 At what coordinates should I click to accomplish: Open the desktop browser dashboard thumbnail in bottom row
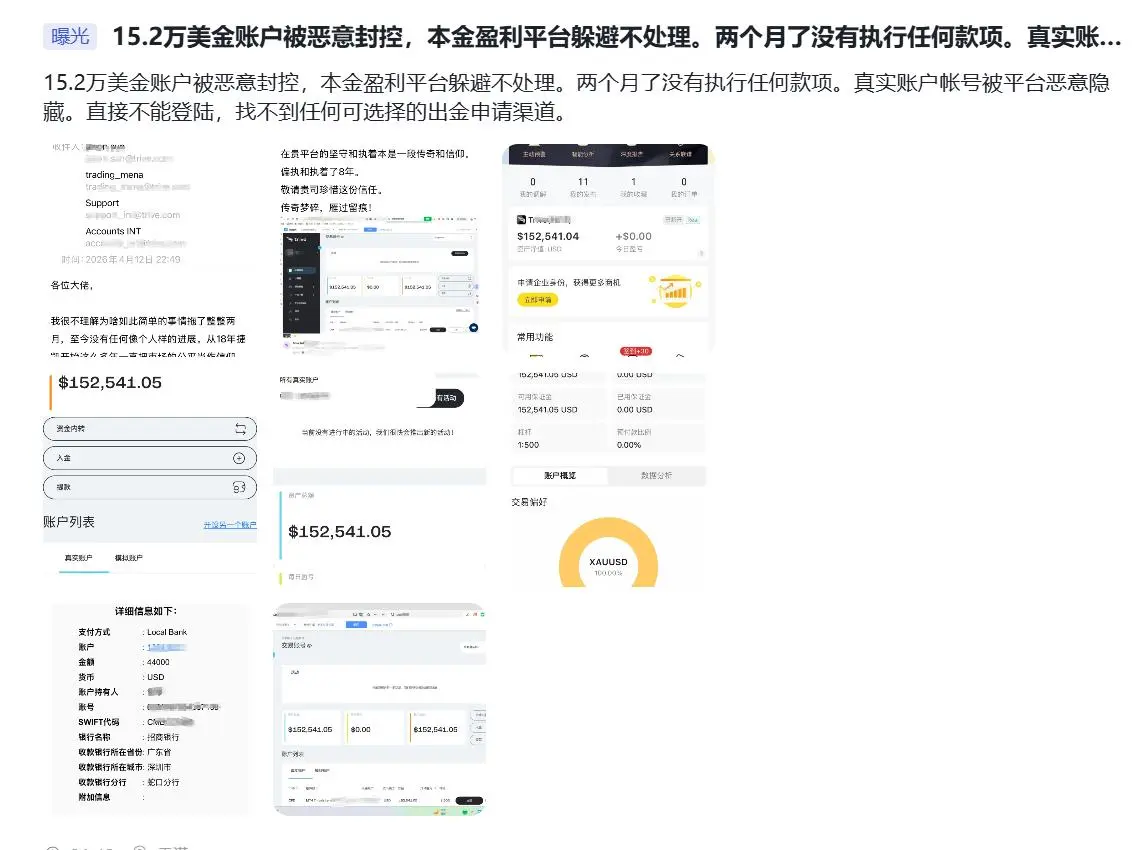coord(379,710)
